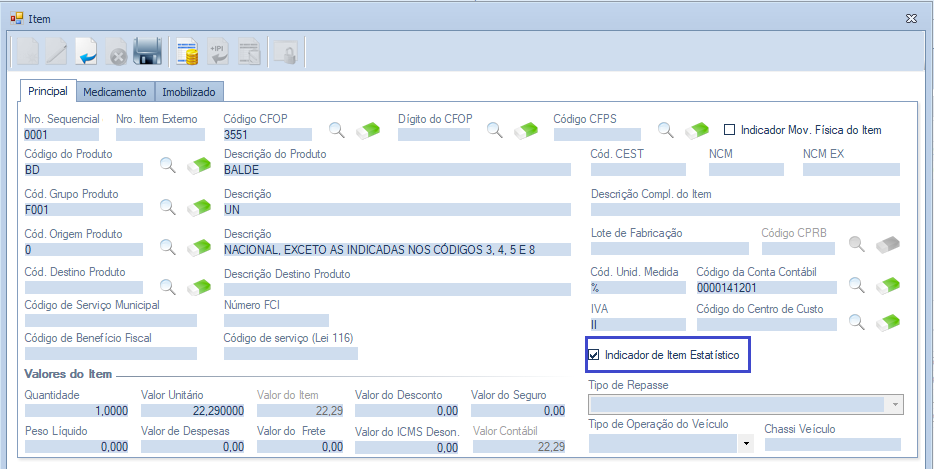Click the Chassi Veículo field

tap(833, 445)
